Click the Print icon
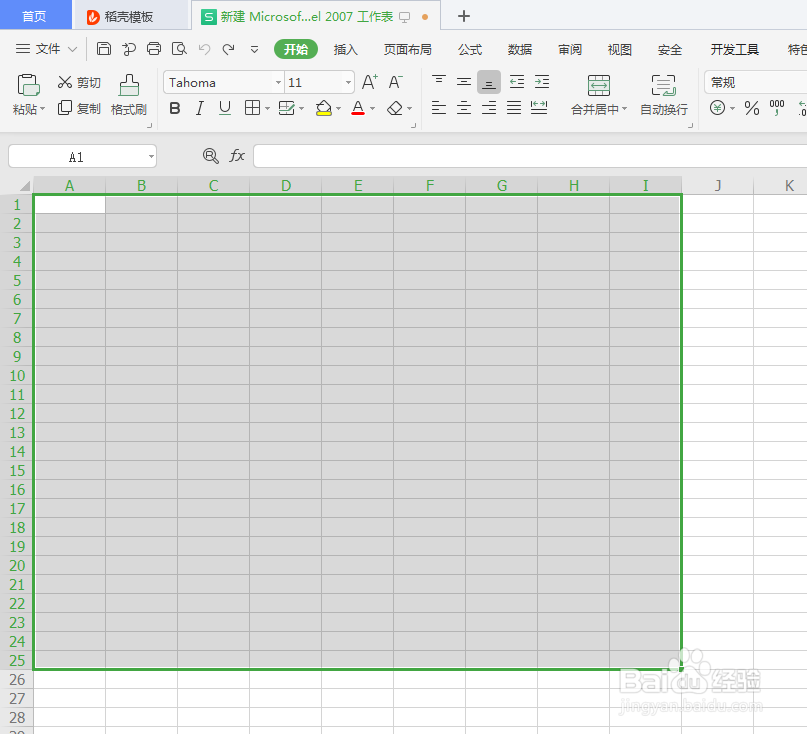 tap(154, 49)
